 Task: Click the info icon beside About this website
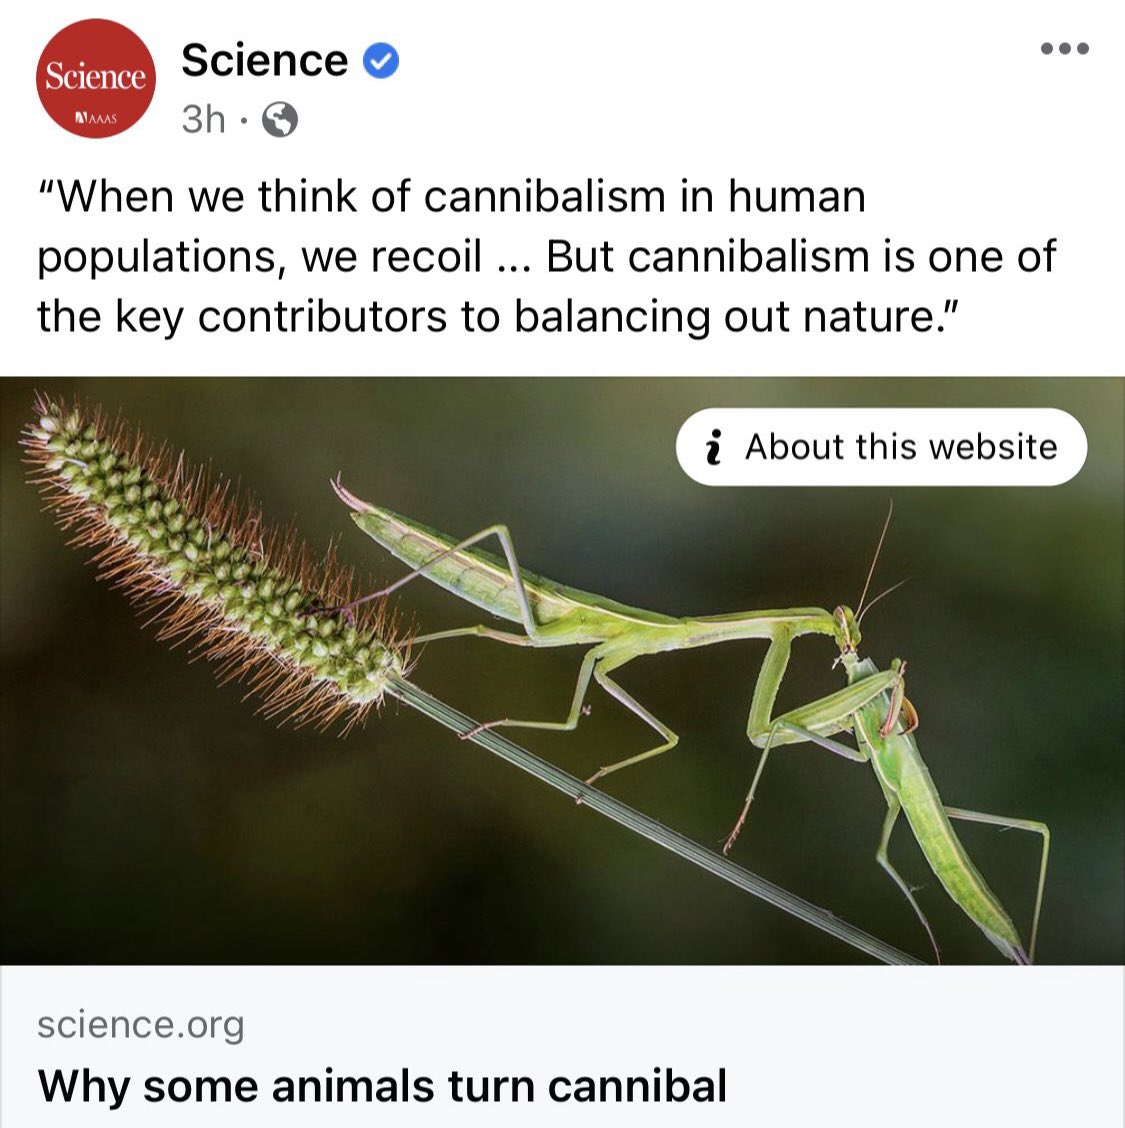713,447
